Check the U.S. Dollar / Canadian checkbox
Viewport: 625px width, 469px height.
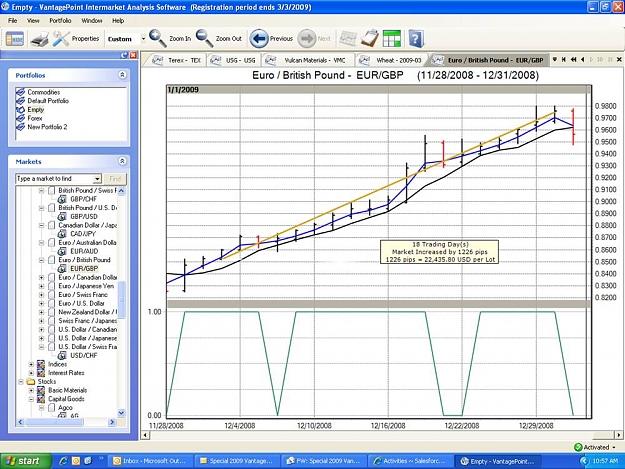click(51, 330)
